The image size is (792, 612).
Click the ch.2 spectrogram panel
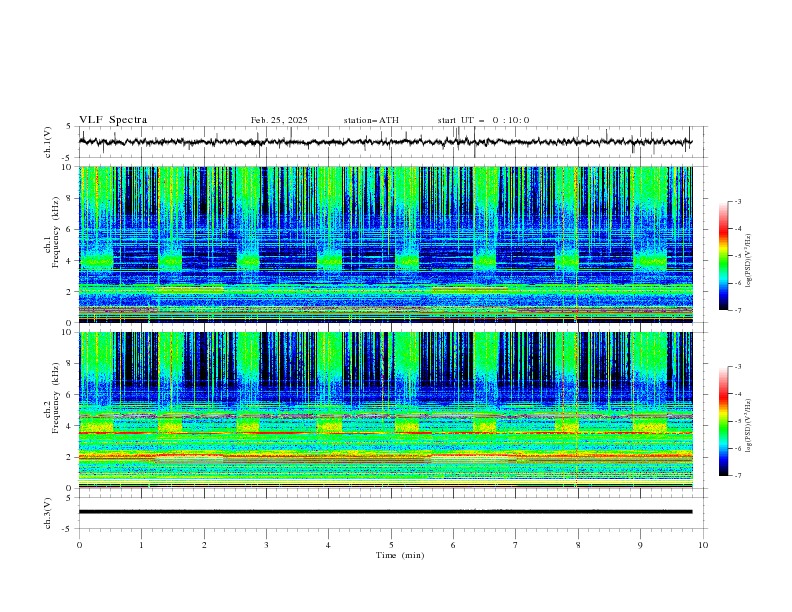coord(385,410)
